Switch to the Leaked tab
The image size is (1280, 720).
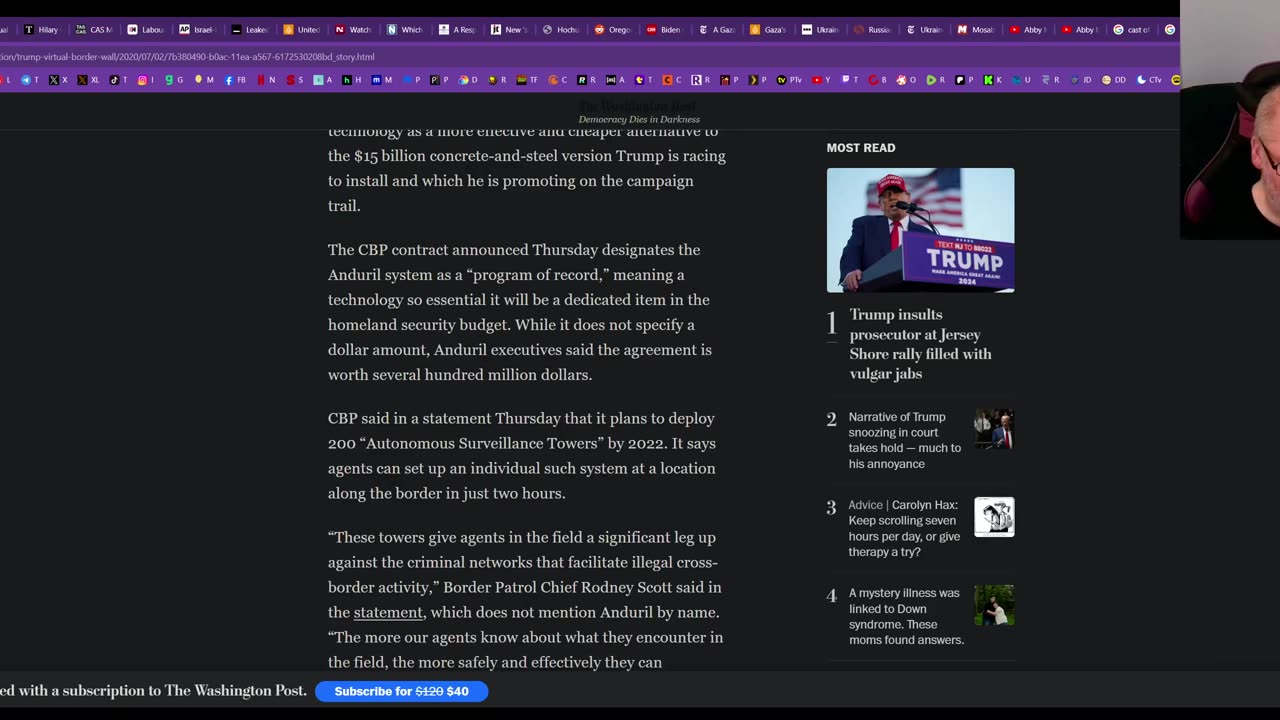pyautogui.click(x=250, y=30)
